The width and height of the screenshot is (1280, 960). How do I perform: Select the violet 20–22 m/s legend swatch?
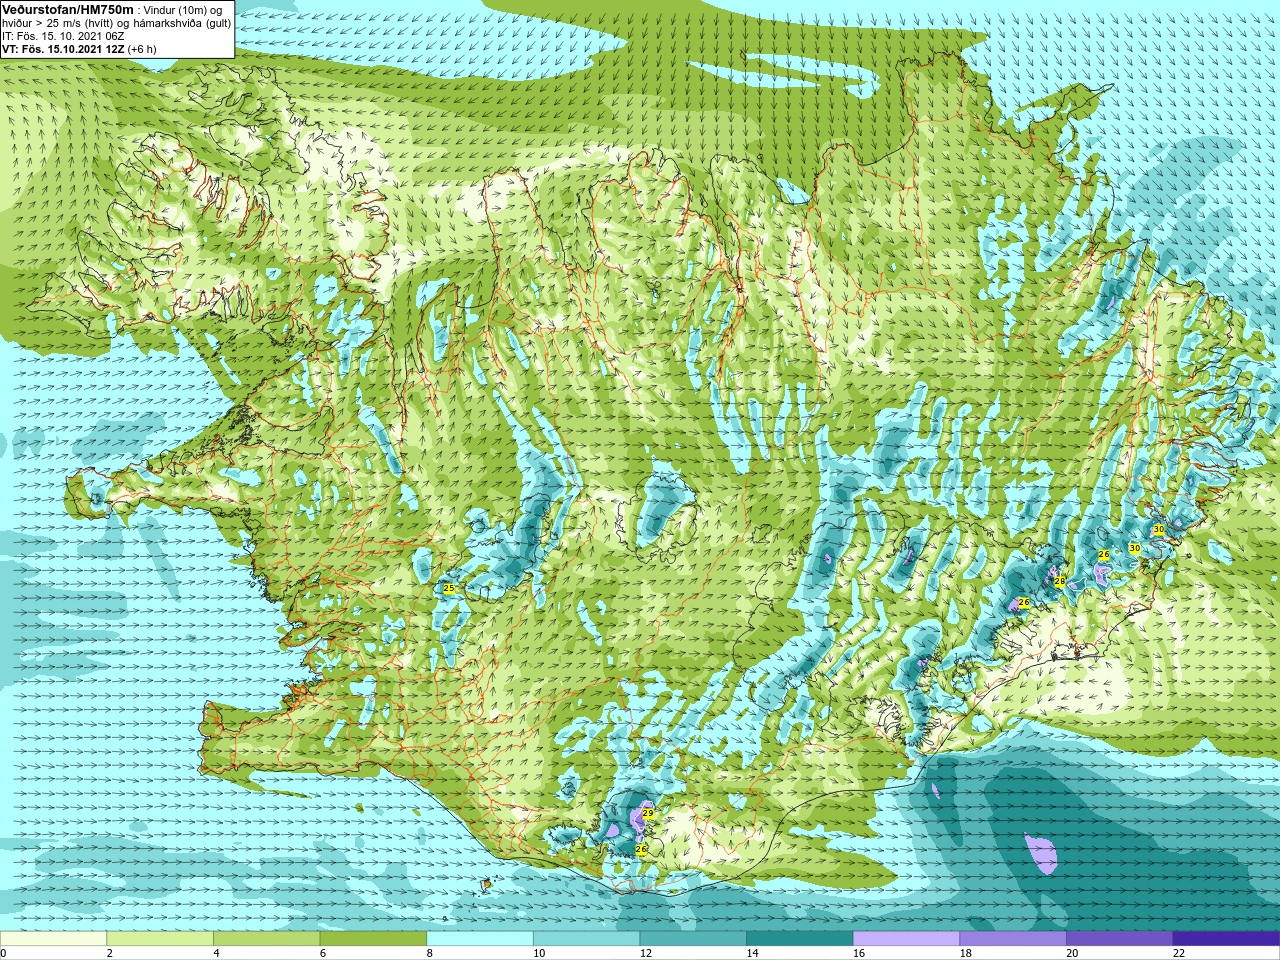1120,939
